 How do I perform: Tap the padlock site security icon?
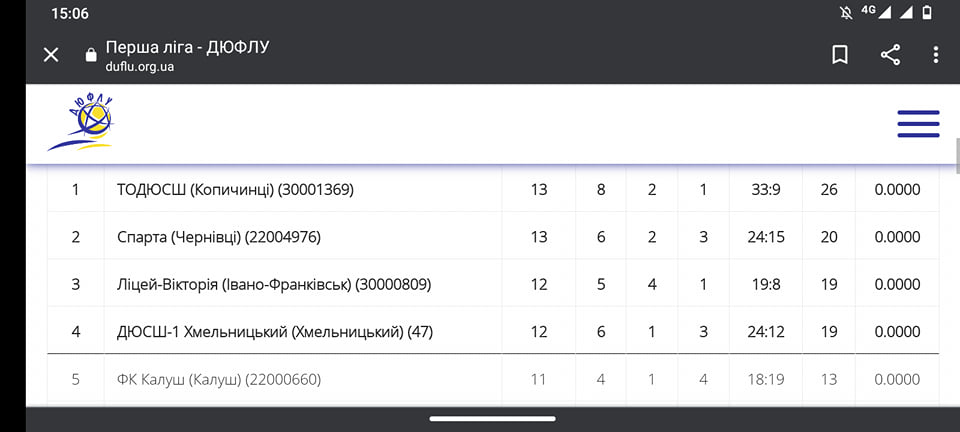(91, 55)
